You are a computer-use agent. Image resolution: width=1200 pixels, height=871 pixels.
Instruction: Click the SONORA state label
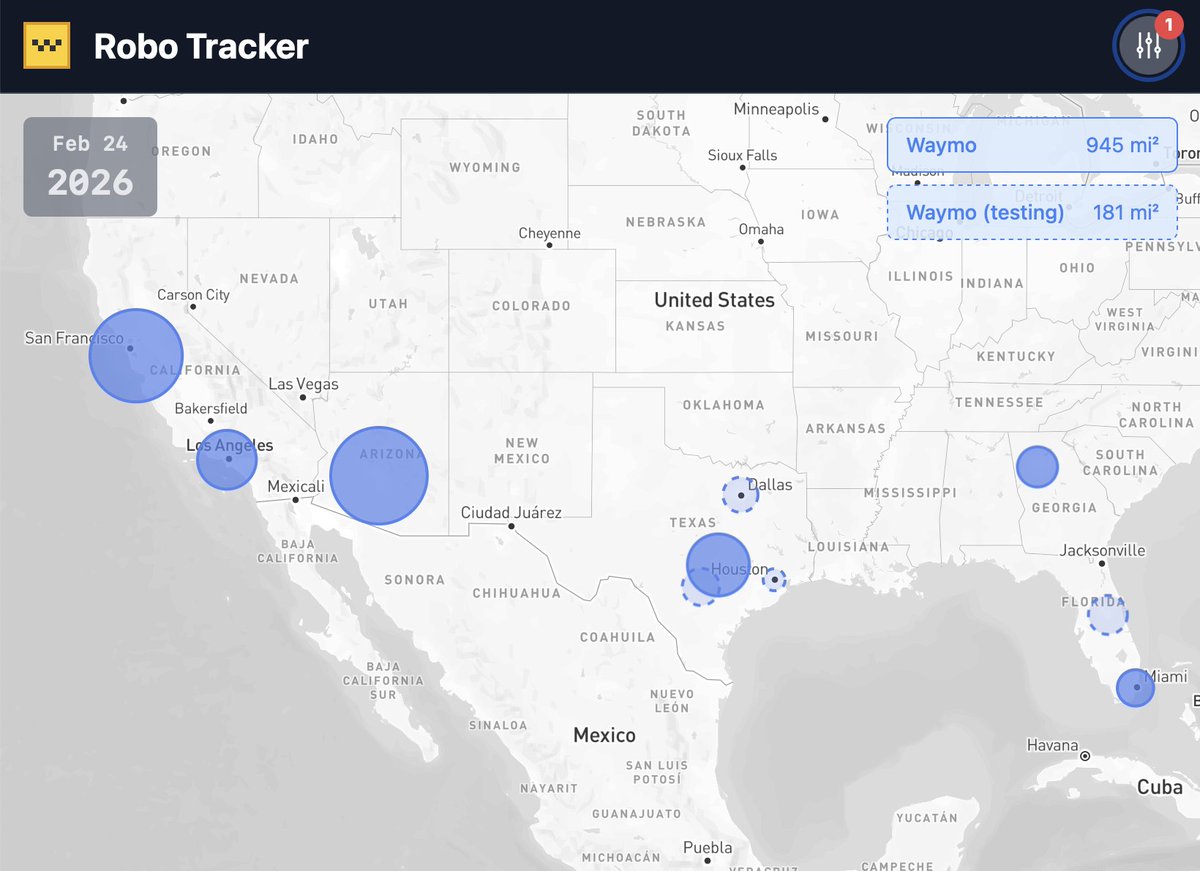(x=414, y=580)
